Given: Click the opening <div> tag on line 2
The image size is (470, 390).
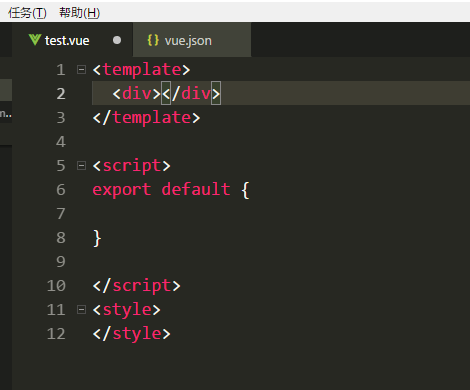Looking at the screenshot, I should coord(137,93).
